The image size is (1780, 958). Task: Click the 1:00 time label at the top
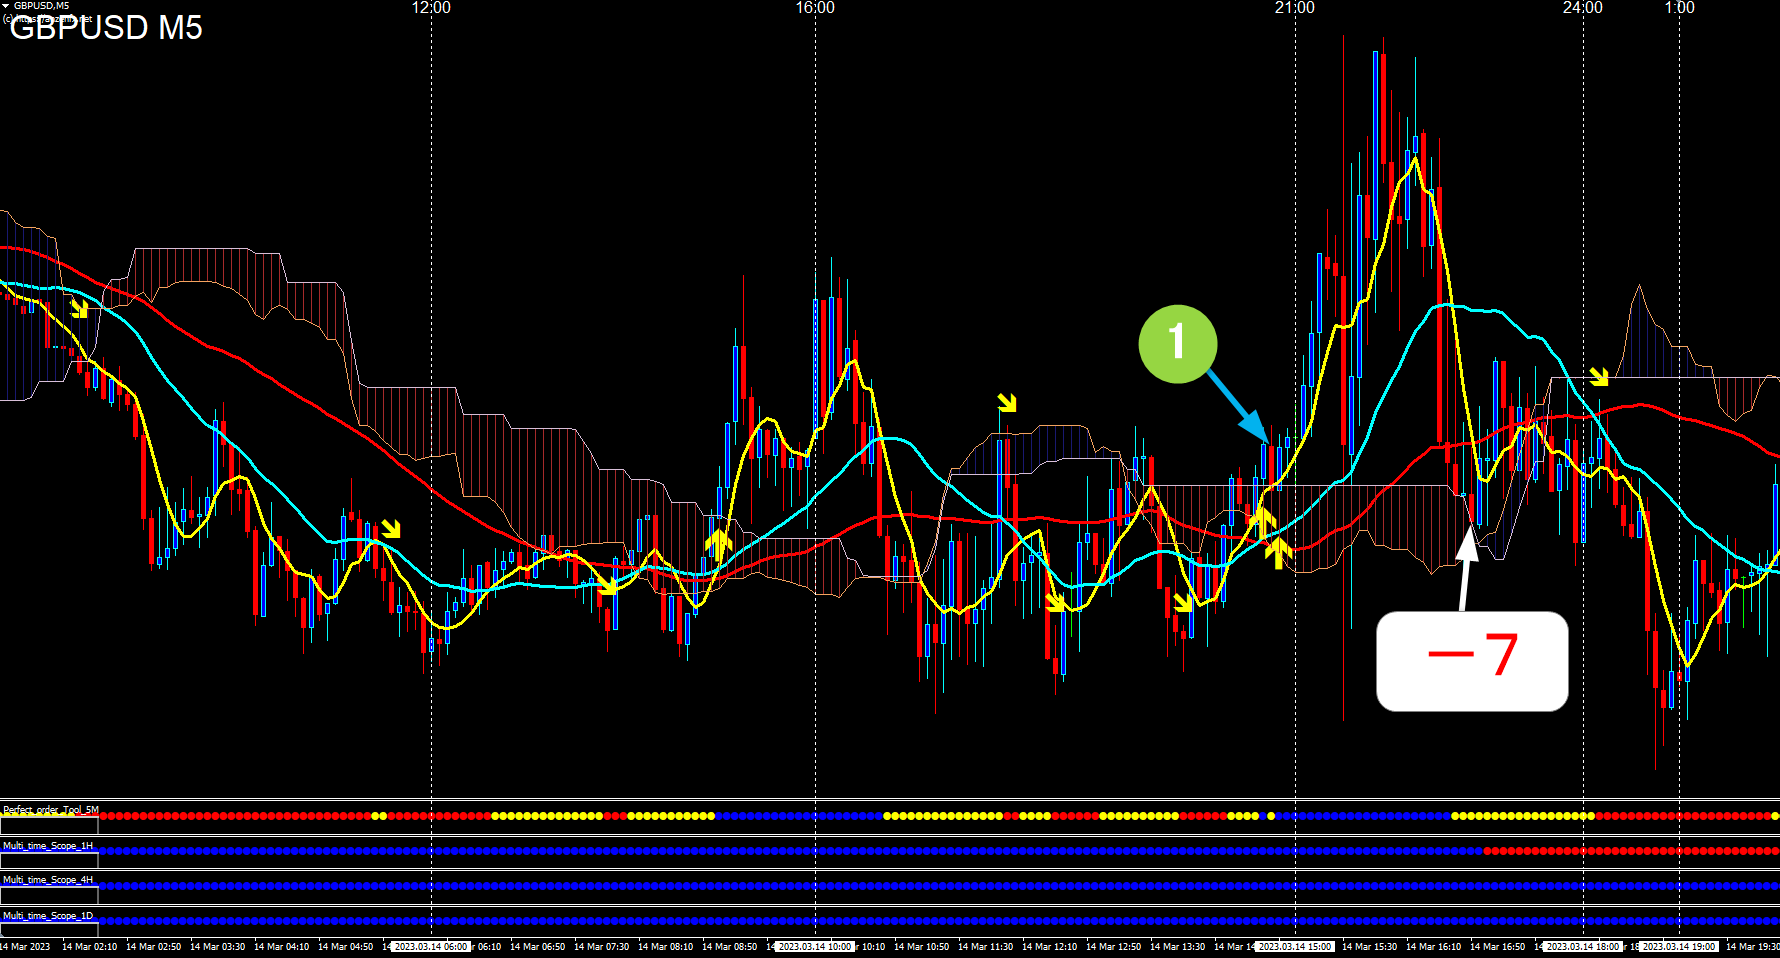1680,8
